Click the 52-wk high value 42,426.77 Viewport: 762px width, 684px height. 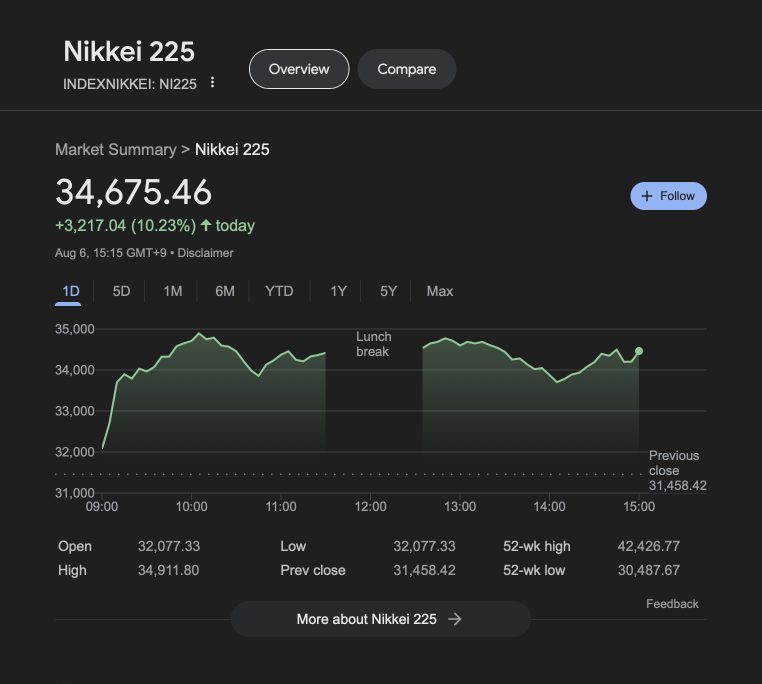[649, 546]
